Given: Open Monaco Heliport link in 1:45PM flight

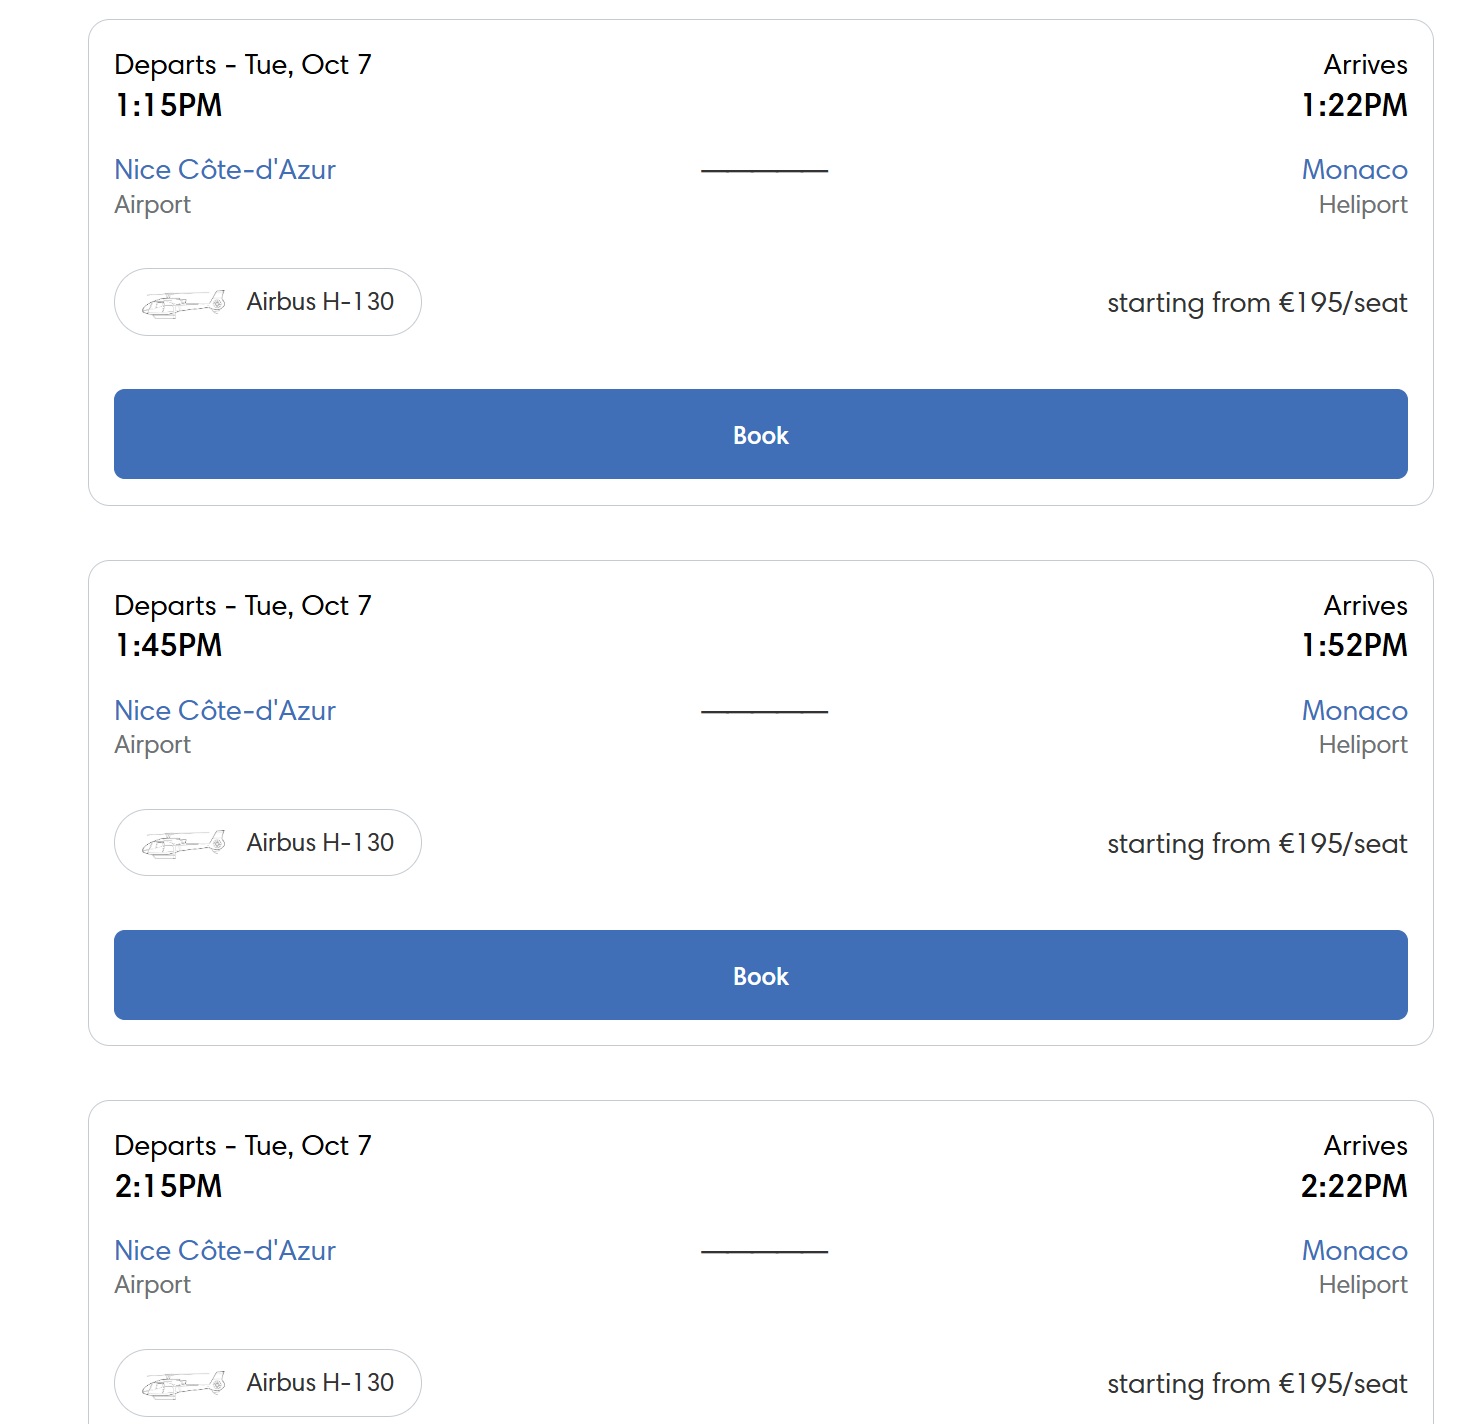Looking at the screenshot, I should 1354,711.
